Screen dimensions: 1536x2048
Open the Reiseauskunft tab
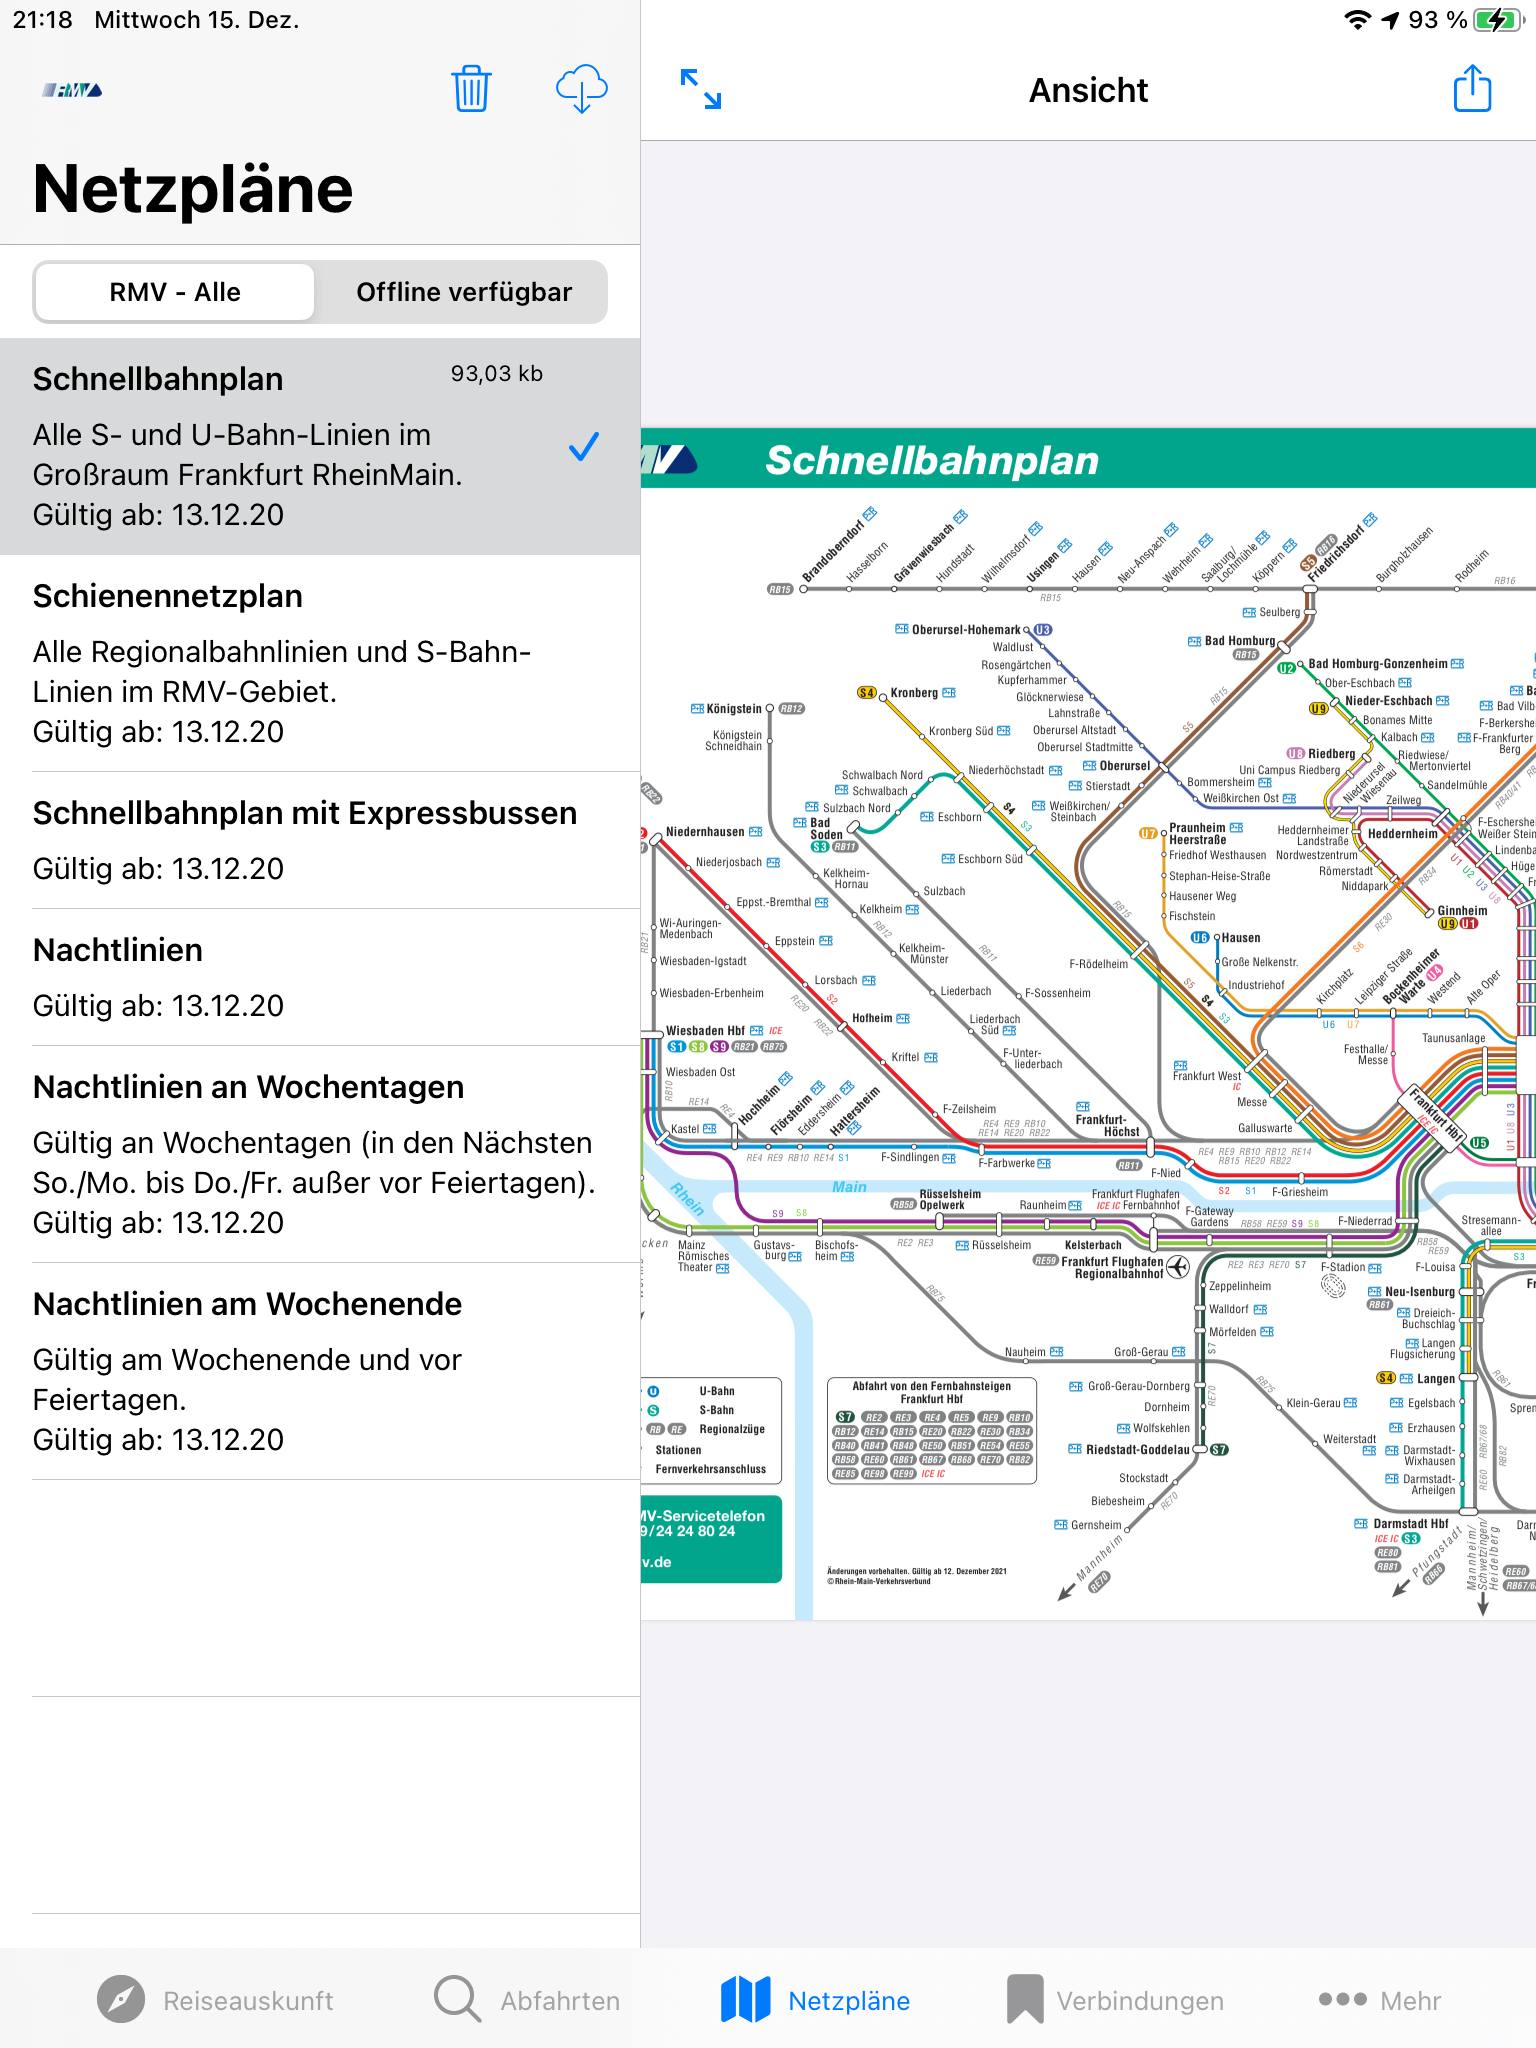point(215,2000)
